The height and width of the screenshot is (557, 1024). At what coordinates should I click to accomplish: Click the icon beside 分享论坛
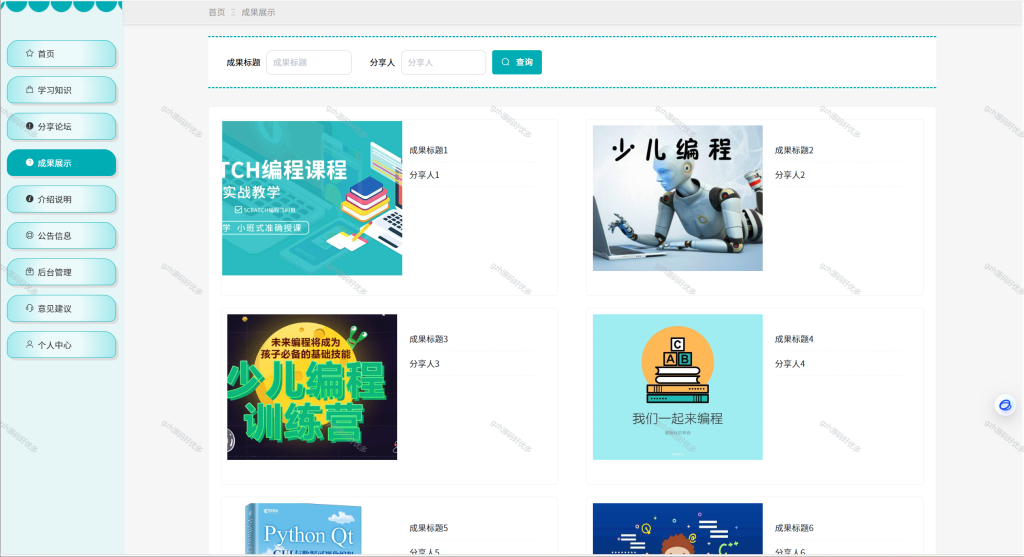click(29, 126)
